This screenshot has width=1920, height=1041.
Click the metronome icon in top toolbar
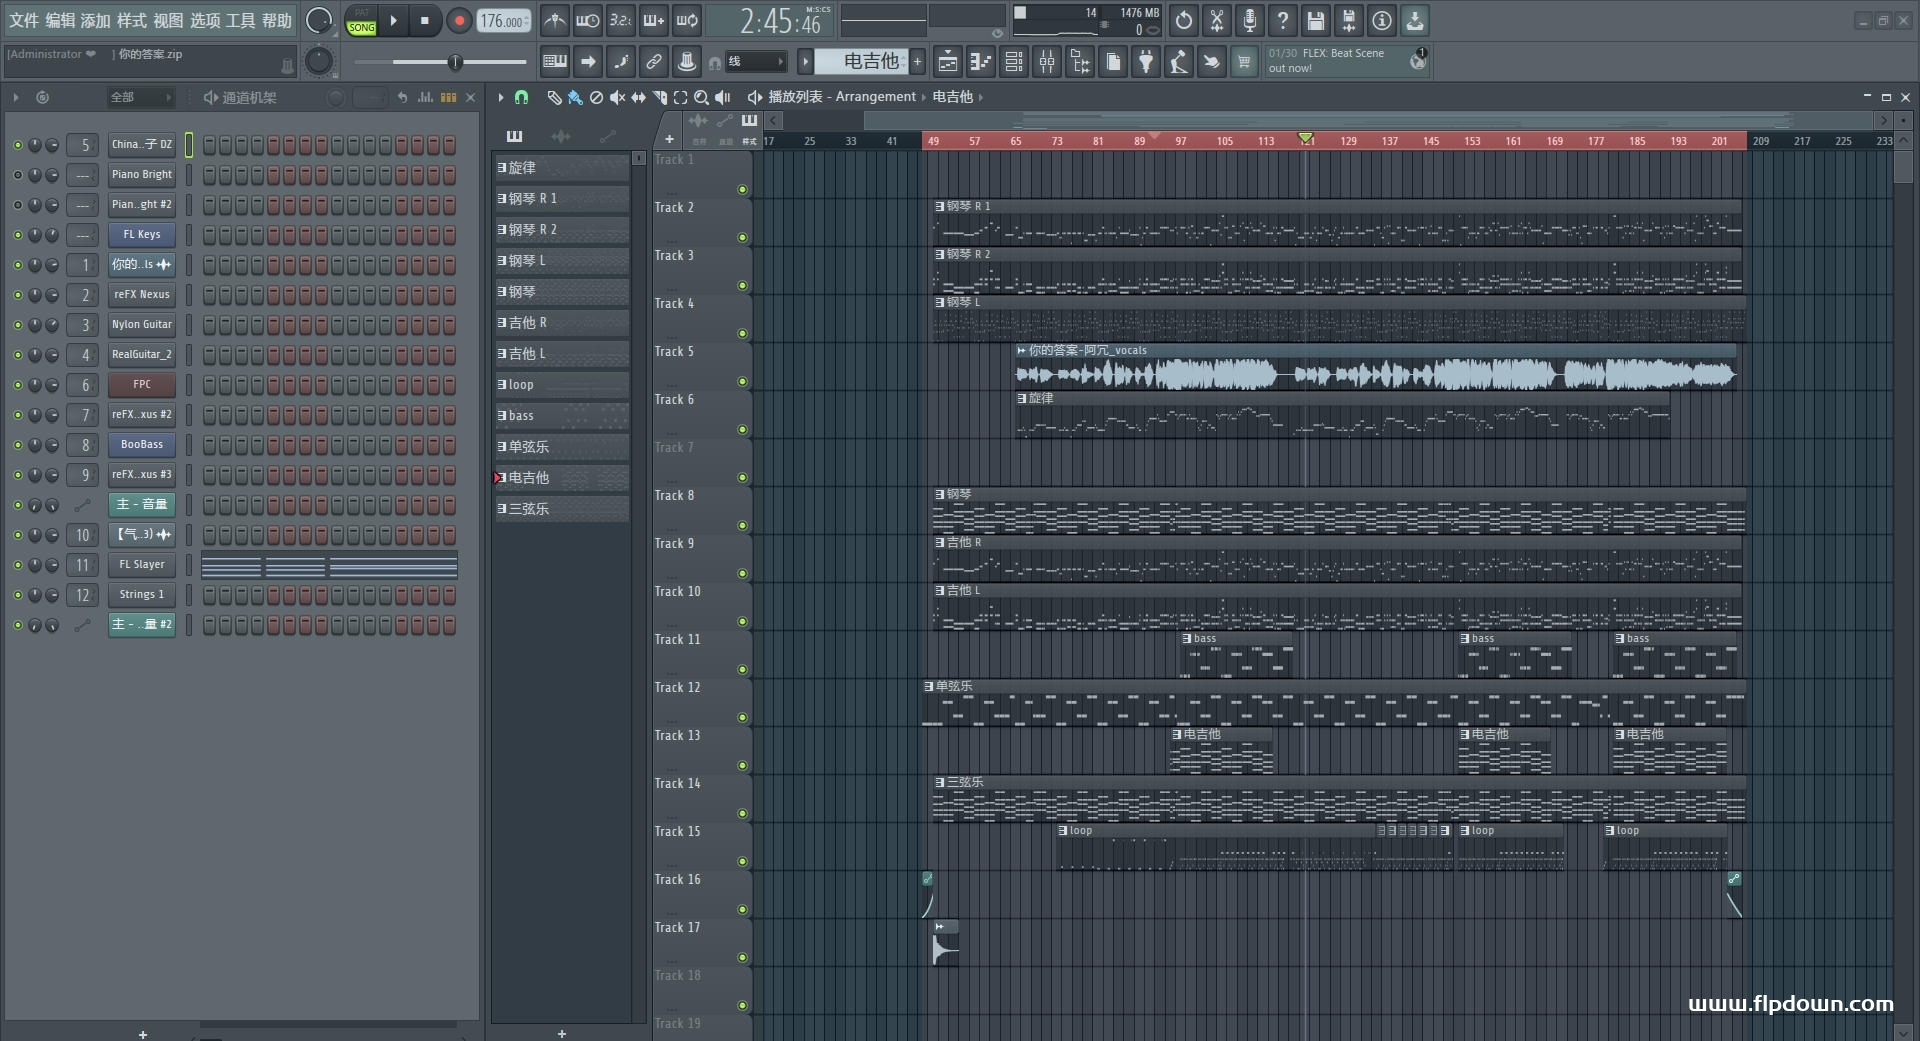coord(554,20)
